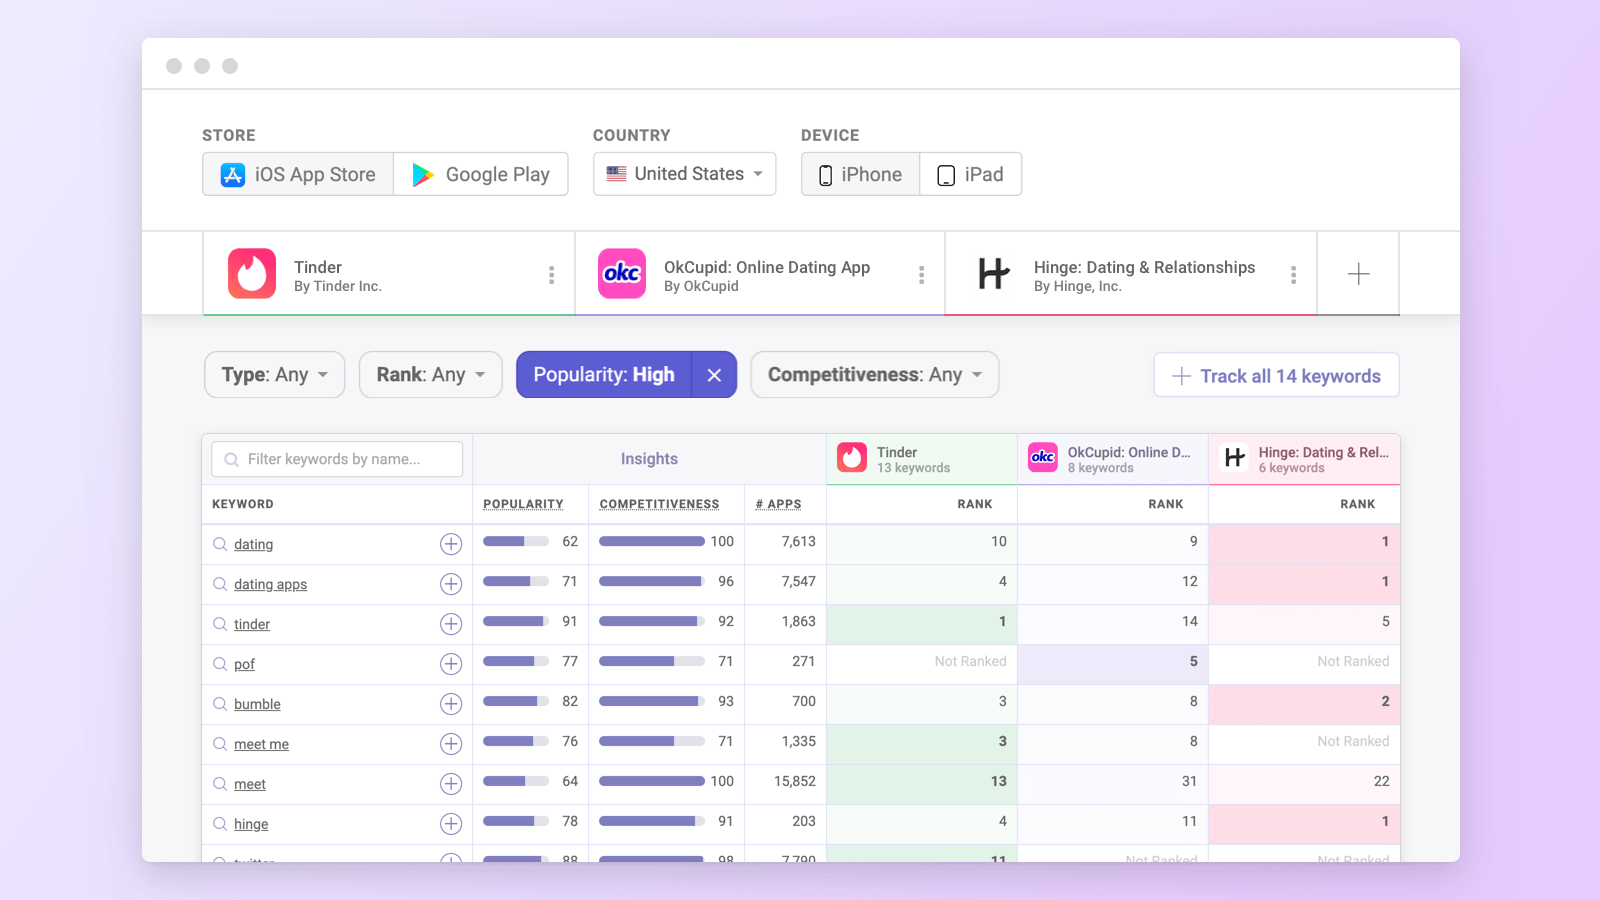Open the dating keyword link
Image resolution: width=1600 pixels, height=900 pixels.
253,544
